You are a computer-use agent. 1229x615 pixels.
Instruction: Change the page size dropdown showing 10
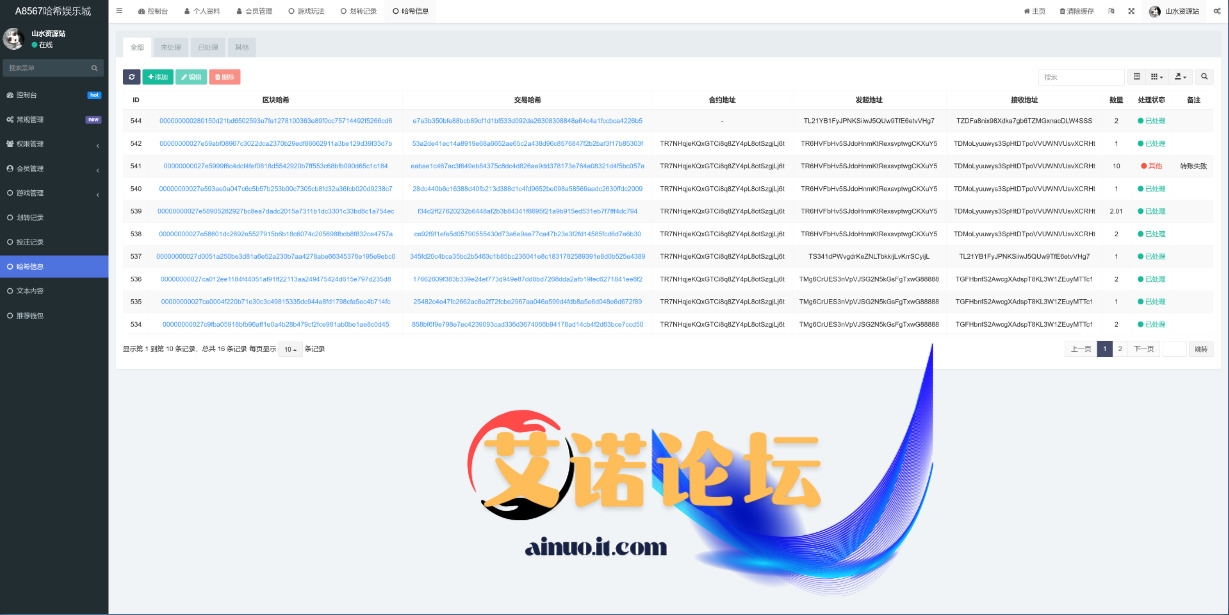(290, 350)
